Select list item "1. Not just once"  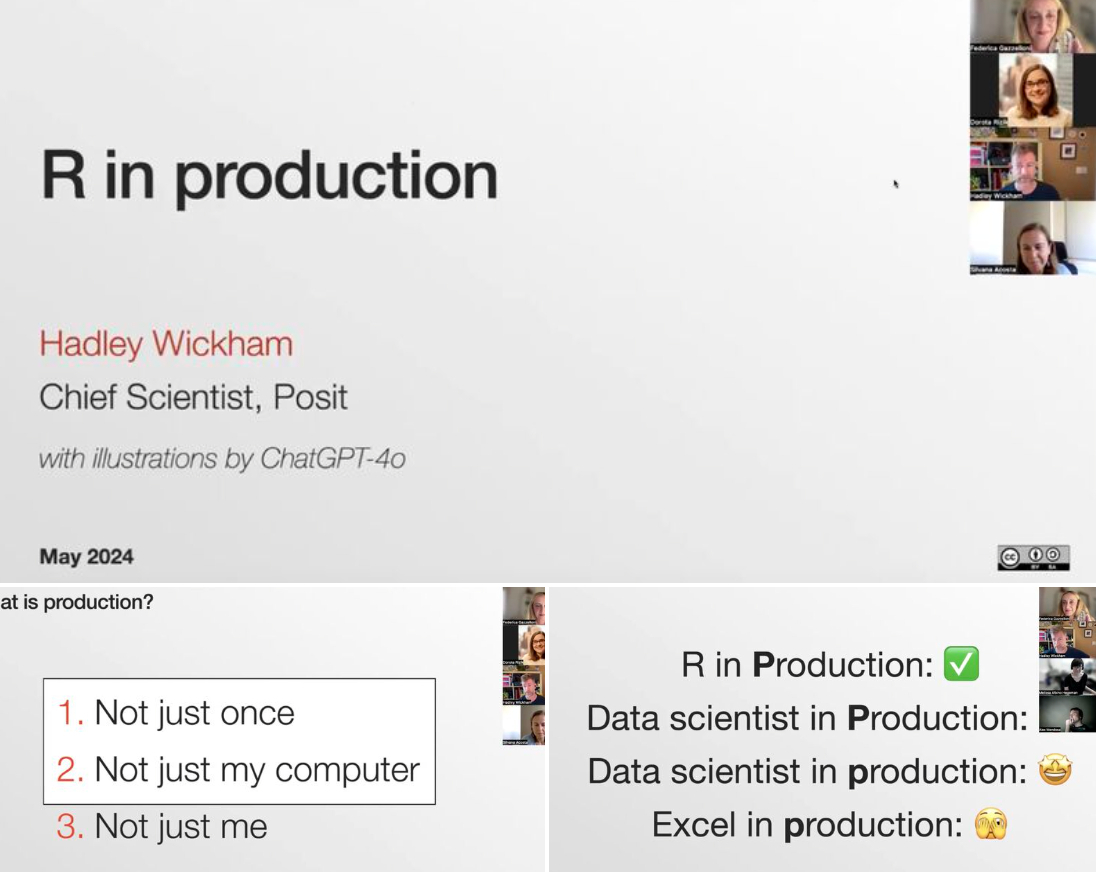tap(176, 713)
